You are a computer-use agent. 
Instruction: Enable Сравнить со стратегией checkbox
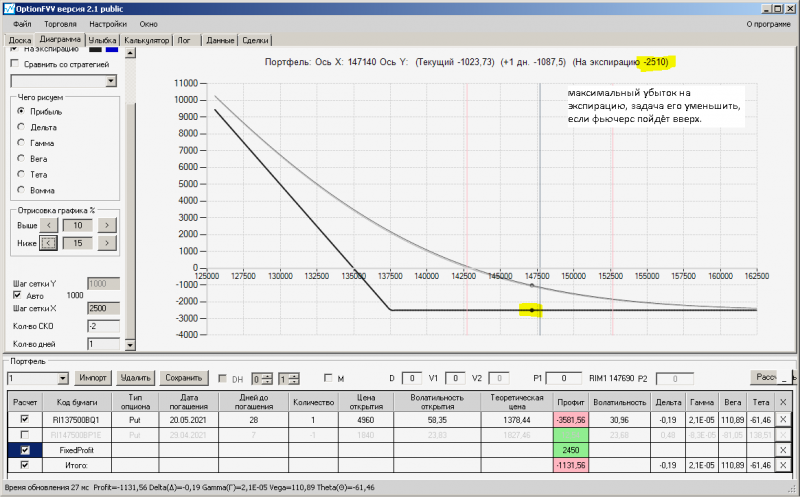[x=15, y=64]
